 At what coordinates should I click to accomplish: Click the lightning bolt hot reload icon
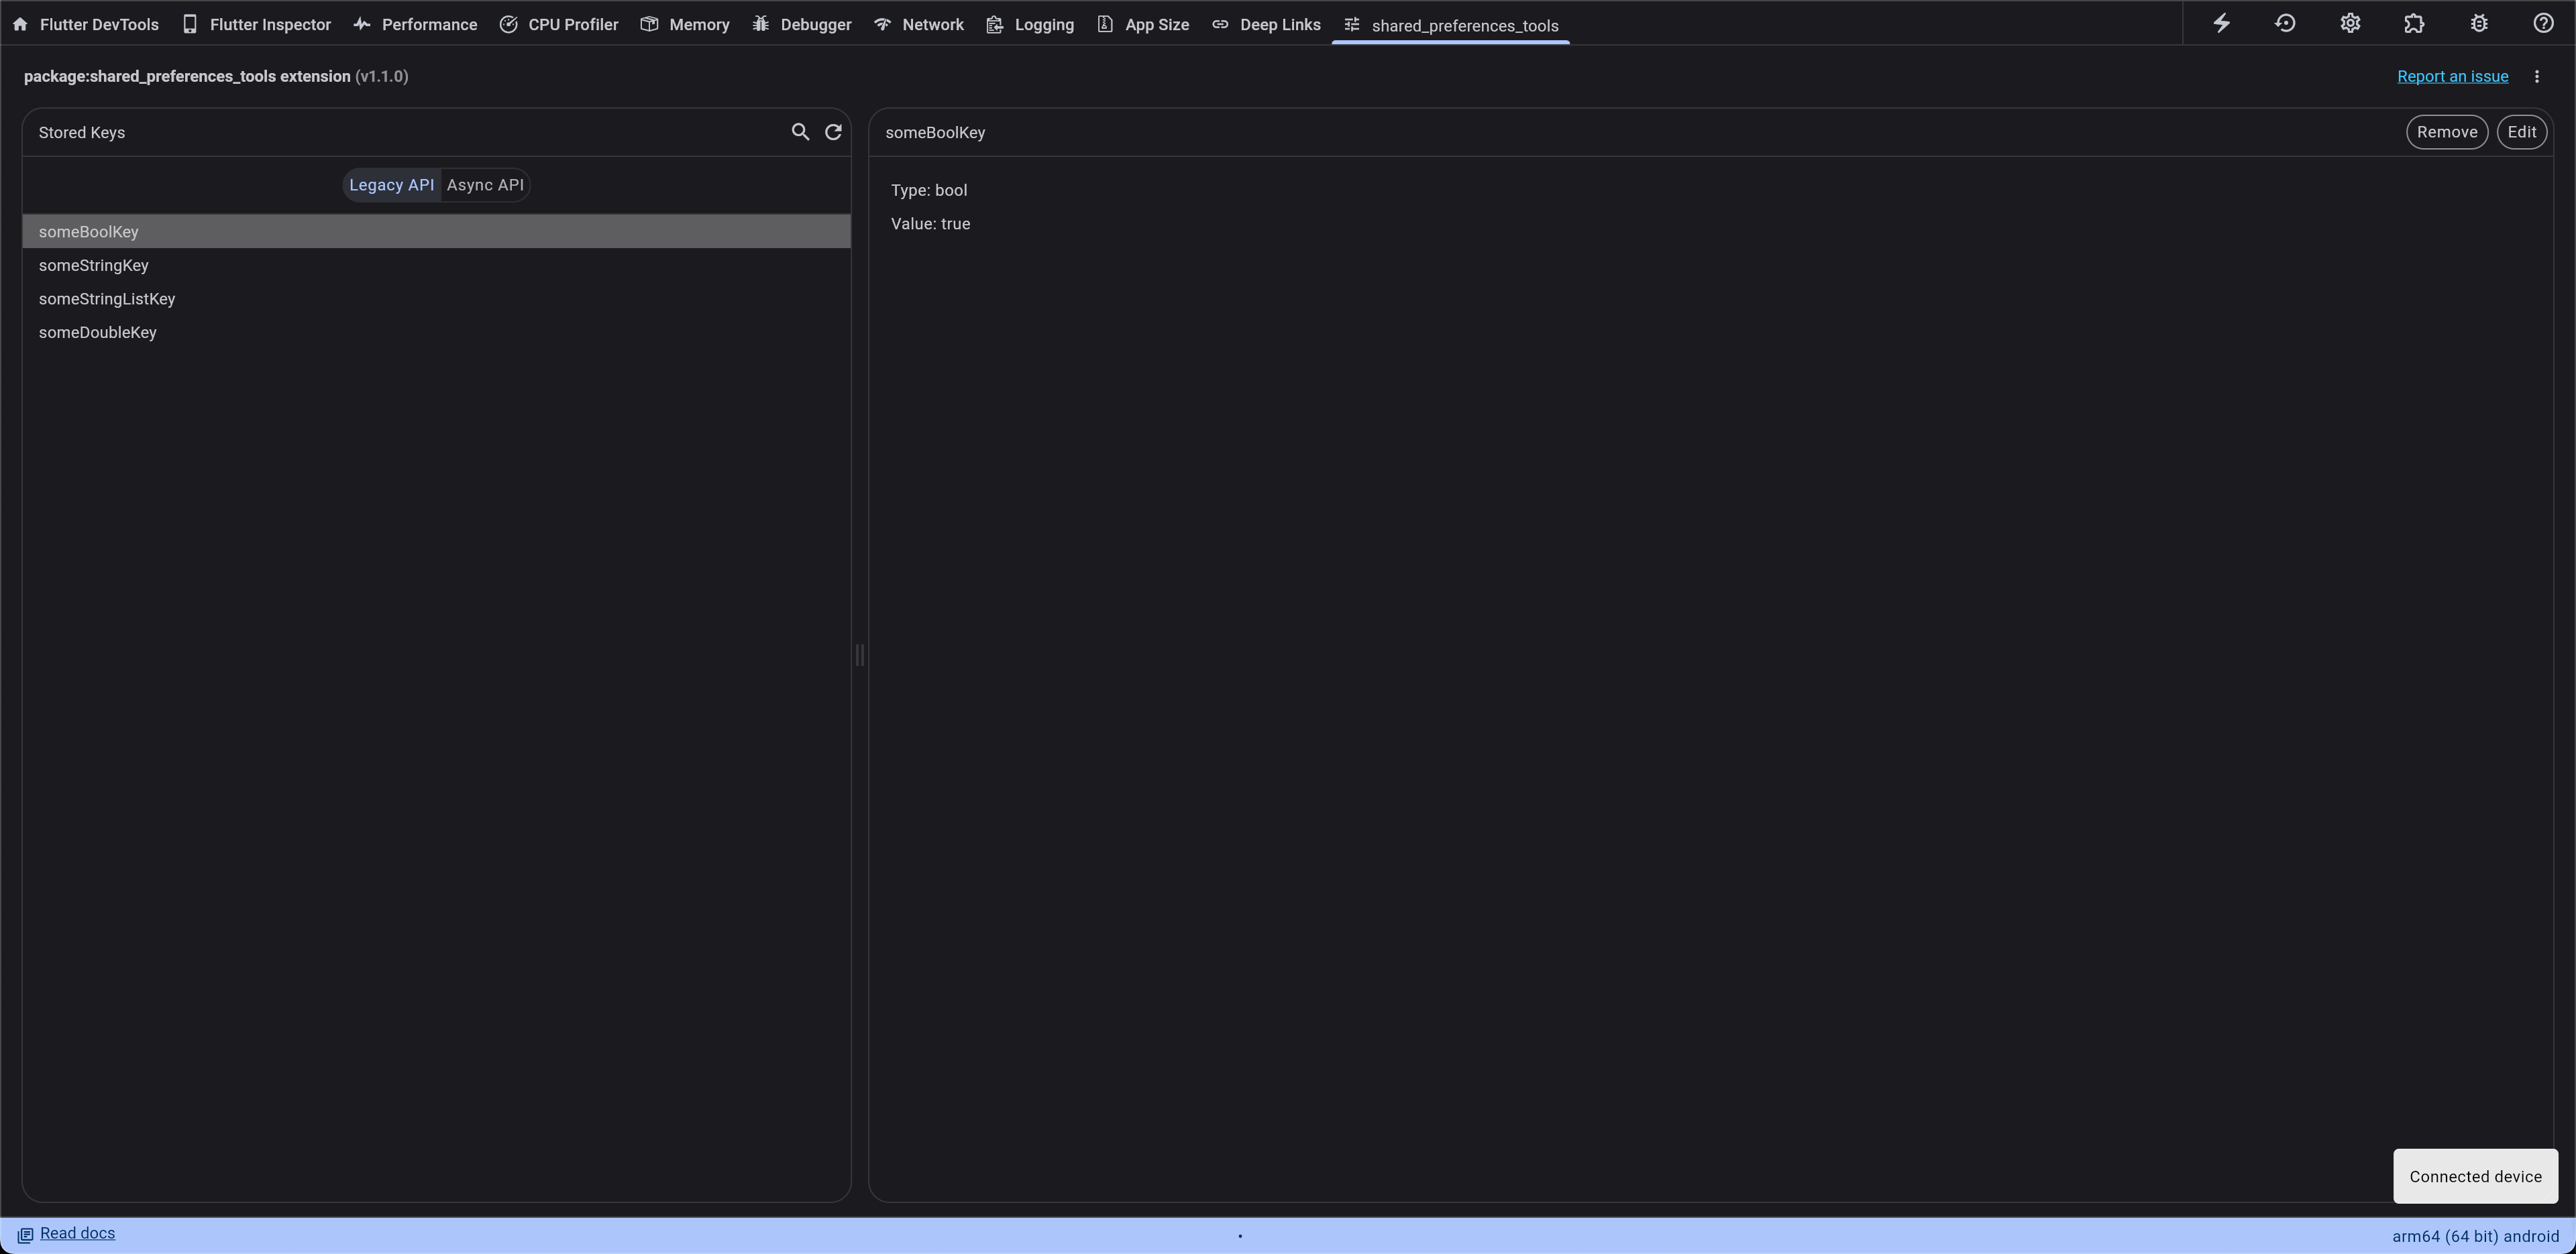click(2221, 23)
